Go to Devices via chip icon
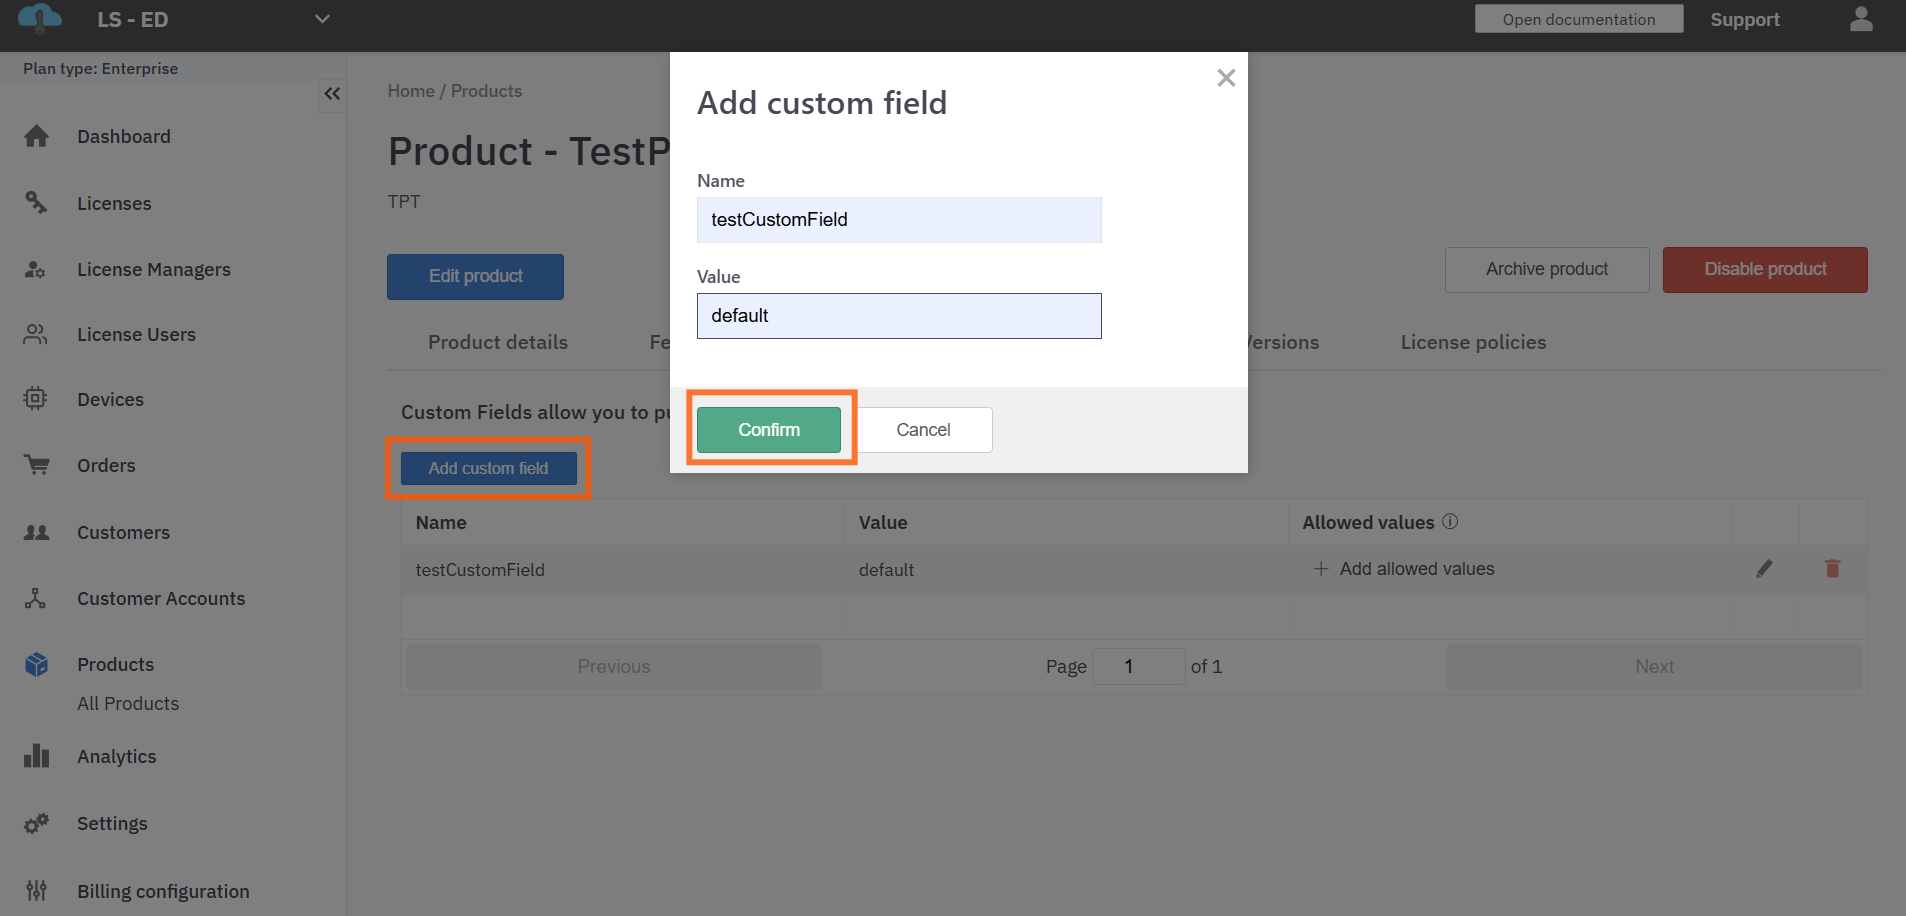The image size is (1906, 916). point(36,399)
